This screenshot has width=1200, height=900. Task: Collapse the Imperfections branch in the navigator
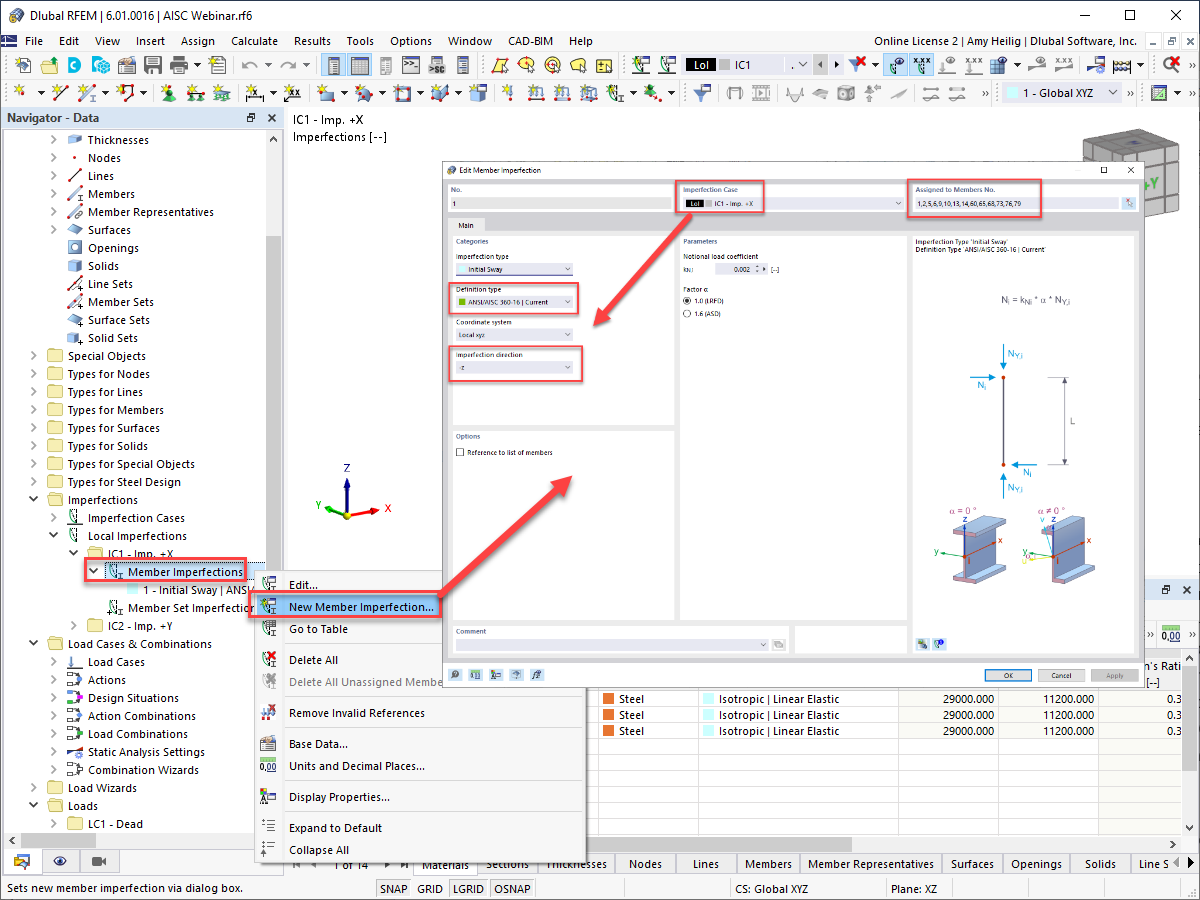[x=33, y=499]
